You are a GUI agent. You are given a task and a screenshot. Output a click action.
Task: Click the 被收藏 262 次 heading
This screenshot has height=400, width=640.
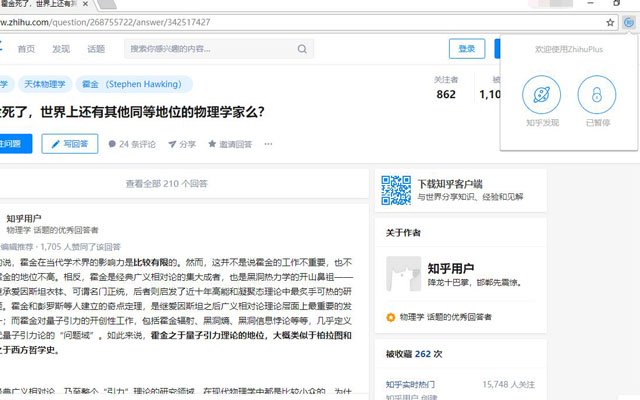click(x=414, y=354)
